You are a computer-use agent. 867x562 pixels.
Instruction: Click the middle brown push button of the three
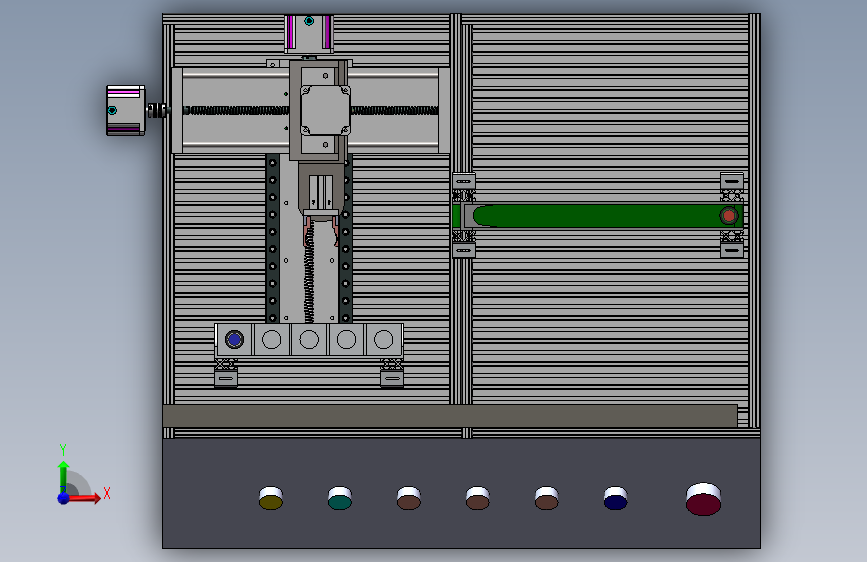coord(477,498)
